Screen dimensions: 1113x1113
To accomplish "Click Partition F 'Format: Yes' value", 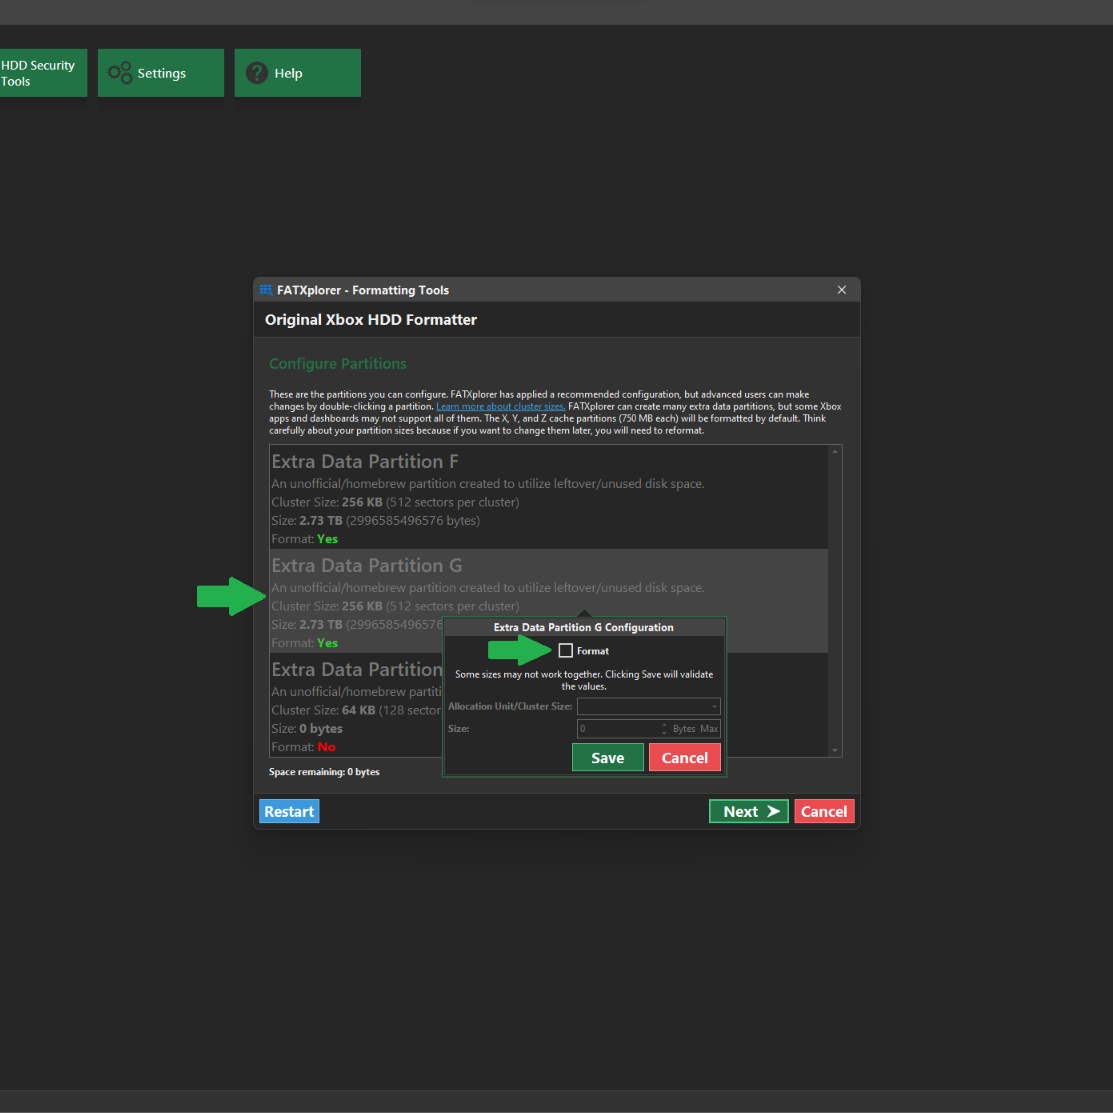I will (327, 539).
